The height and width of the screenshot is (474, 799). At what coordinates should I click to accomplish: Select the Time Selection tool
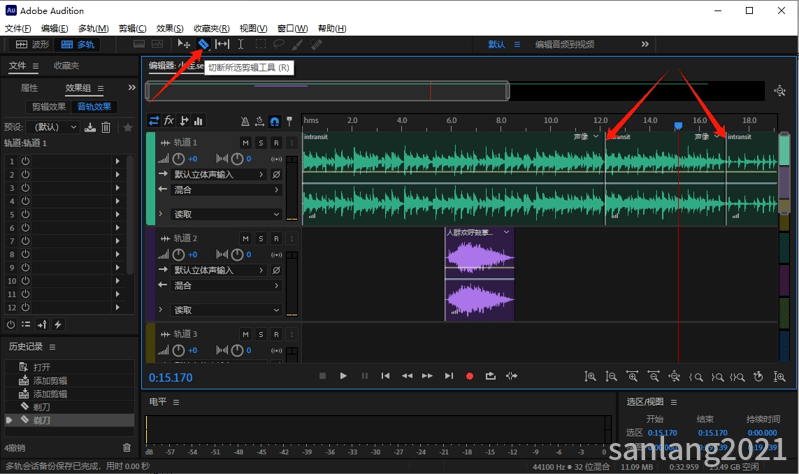[241, 44]
